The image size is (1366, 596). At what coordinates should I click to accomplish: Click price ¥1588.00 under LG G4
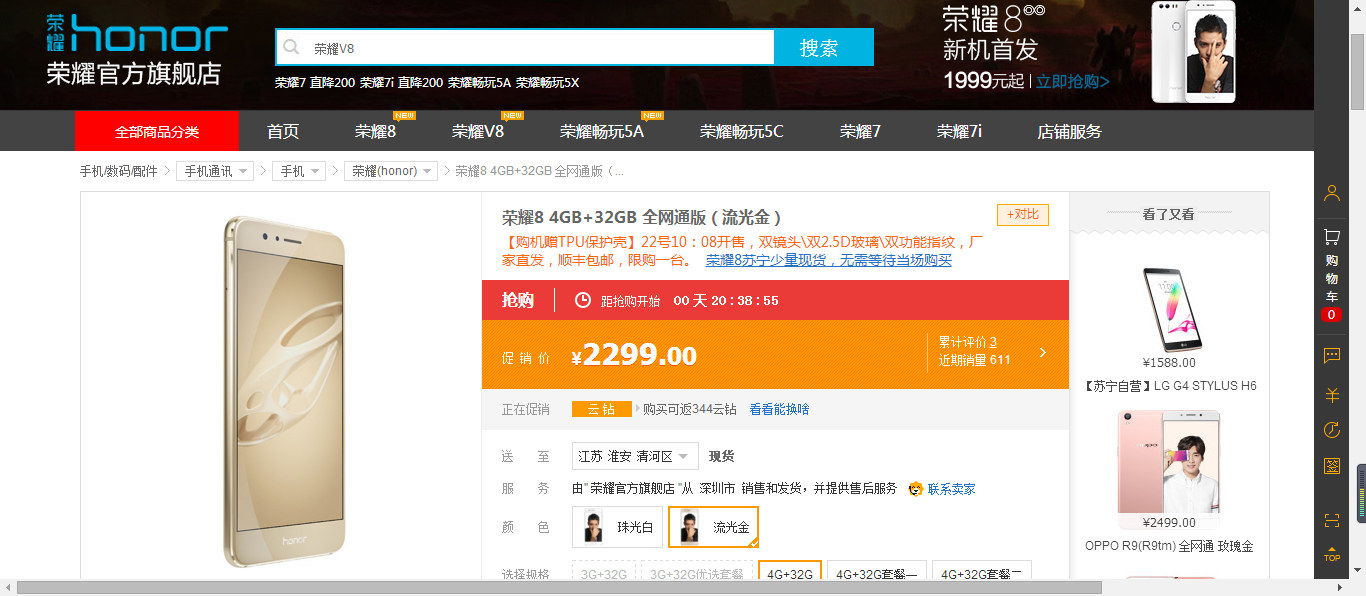click(1169, 363)
